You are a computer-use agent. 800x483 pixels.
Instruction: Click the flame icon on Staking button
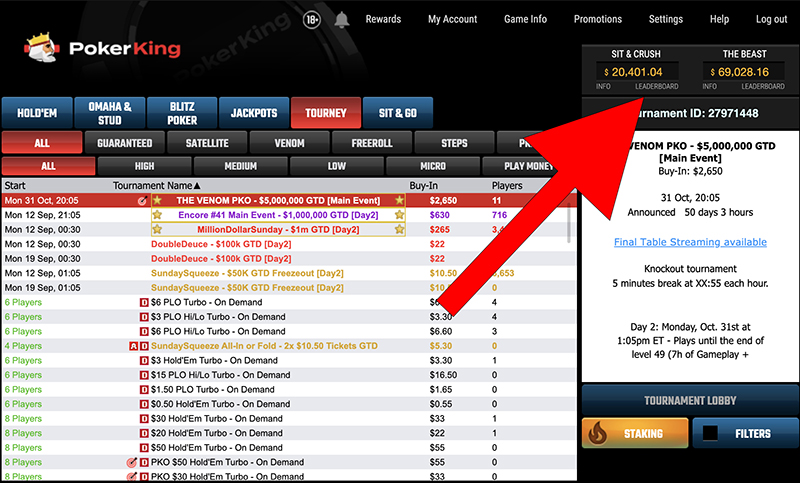[598, 434]
